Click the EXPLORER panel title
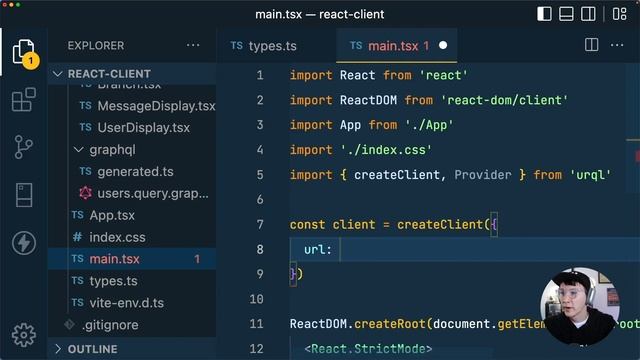The image size is (640, 360). pyautogui.click(x=96, y=45)
